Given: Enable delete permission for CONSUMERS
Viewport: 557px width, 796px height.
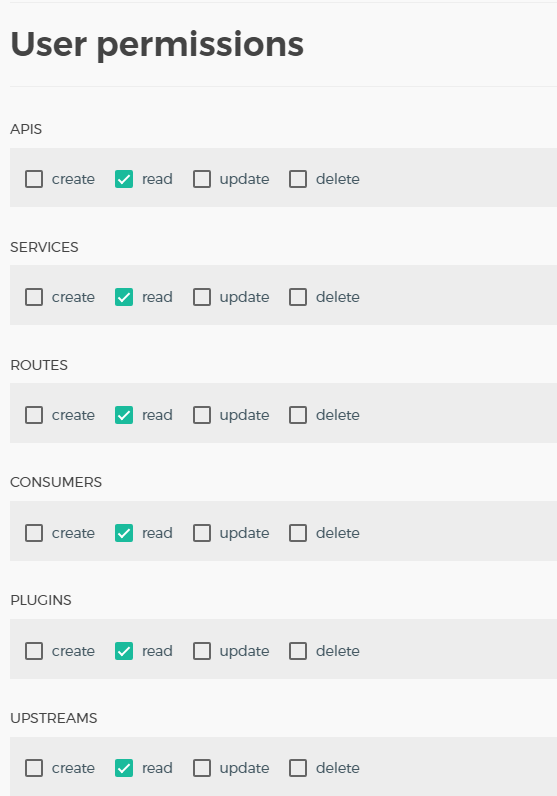Looking at the screenshot, I should 298,533.
